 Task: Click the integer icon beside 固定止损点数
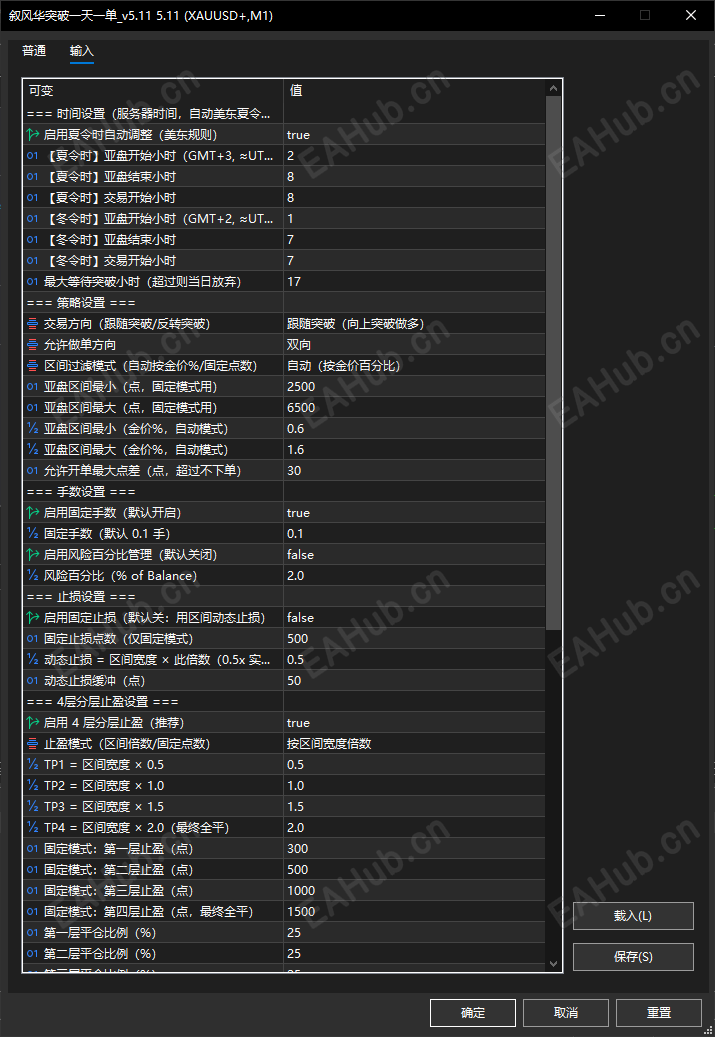click(x=32, y=639)
